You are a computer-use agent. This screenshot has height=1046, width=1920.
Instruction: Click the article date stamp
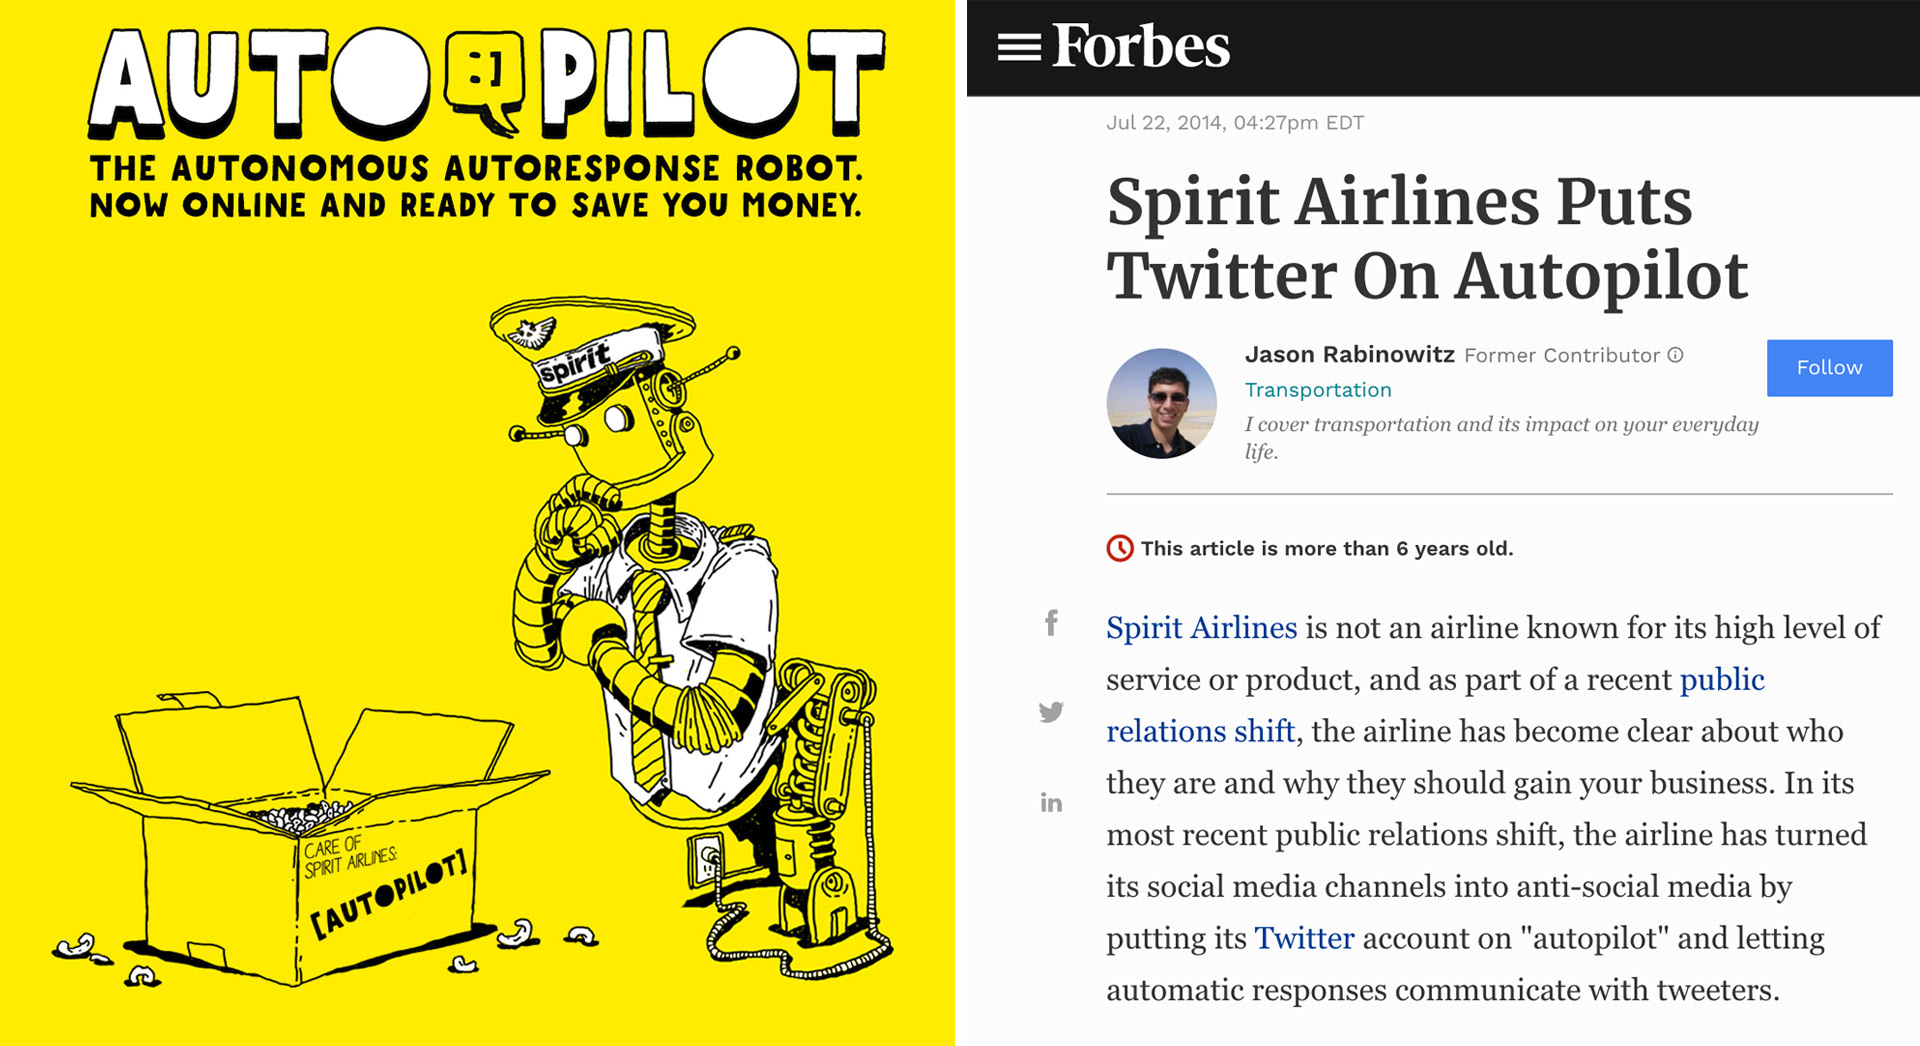1235,123
